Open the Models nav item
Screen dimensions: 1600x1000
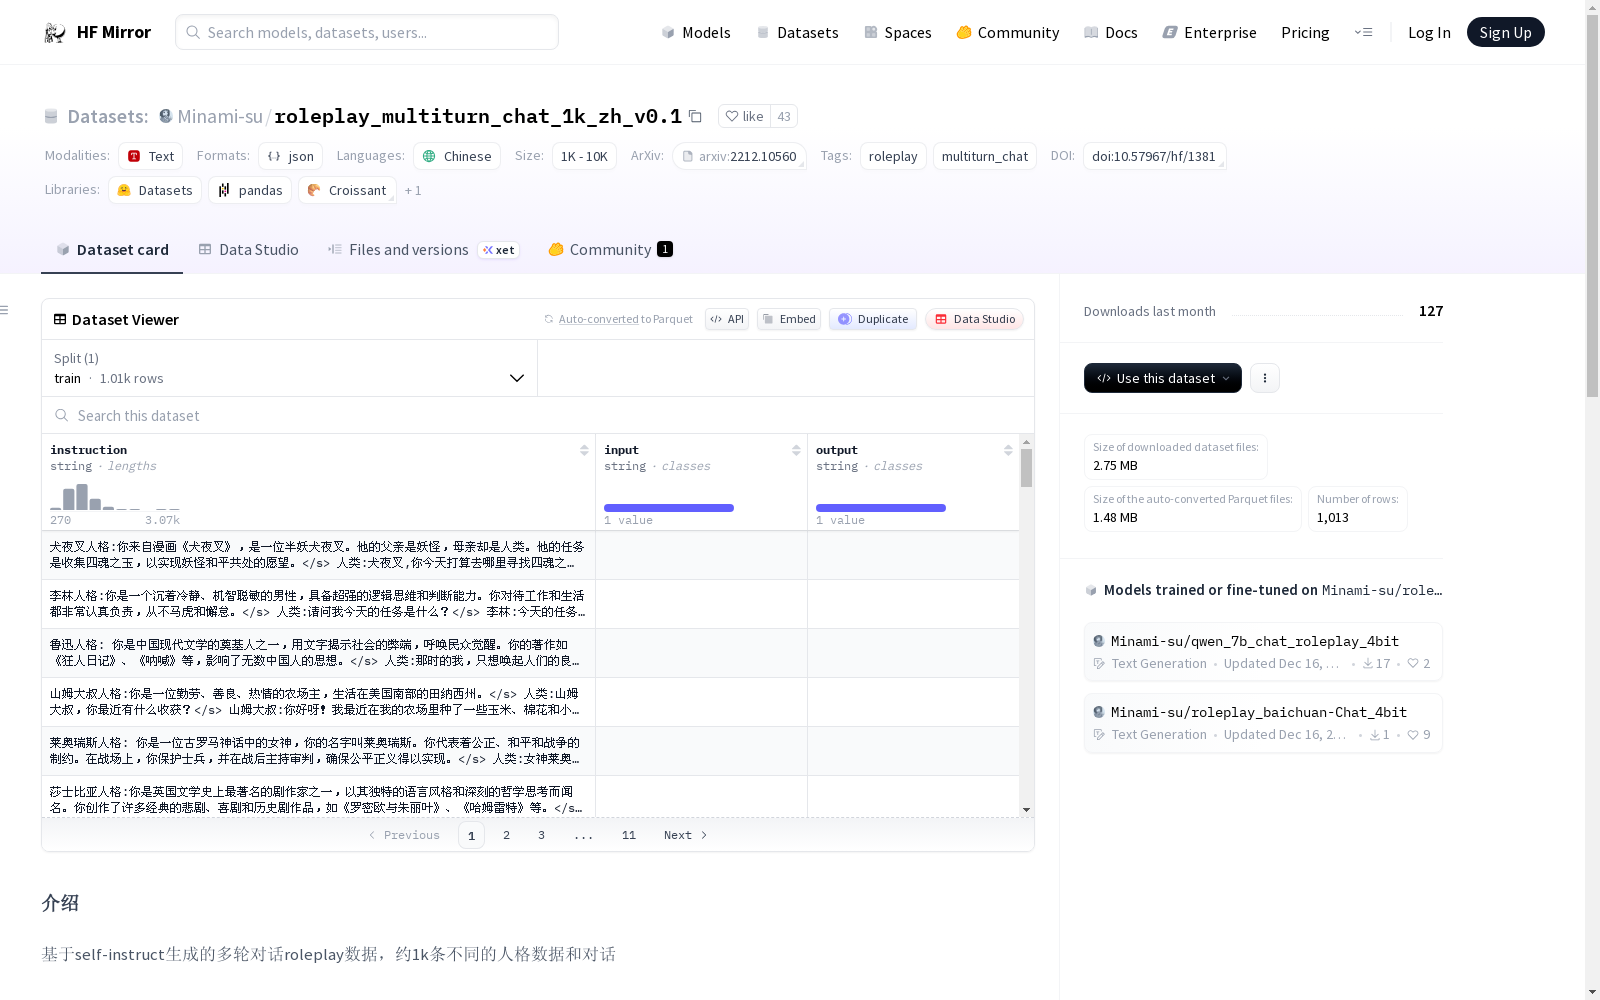tap(696, 32)
